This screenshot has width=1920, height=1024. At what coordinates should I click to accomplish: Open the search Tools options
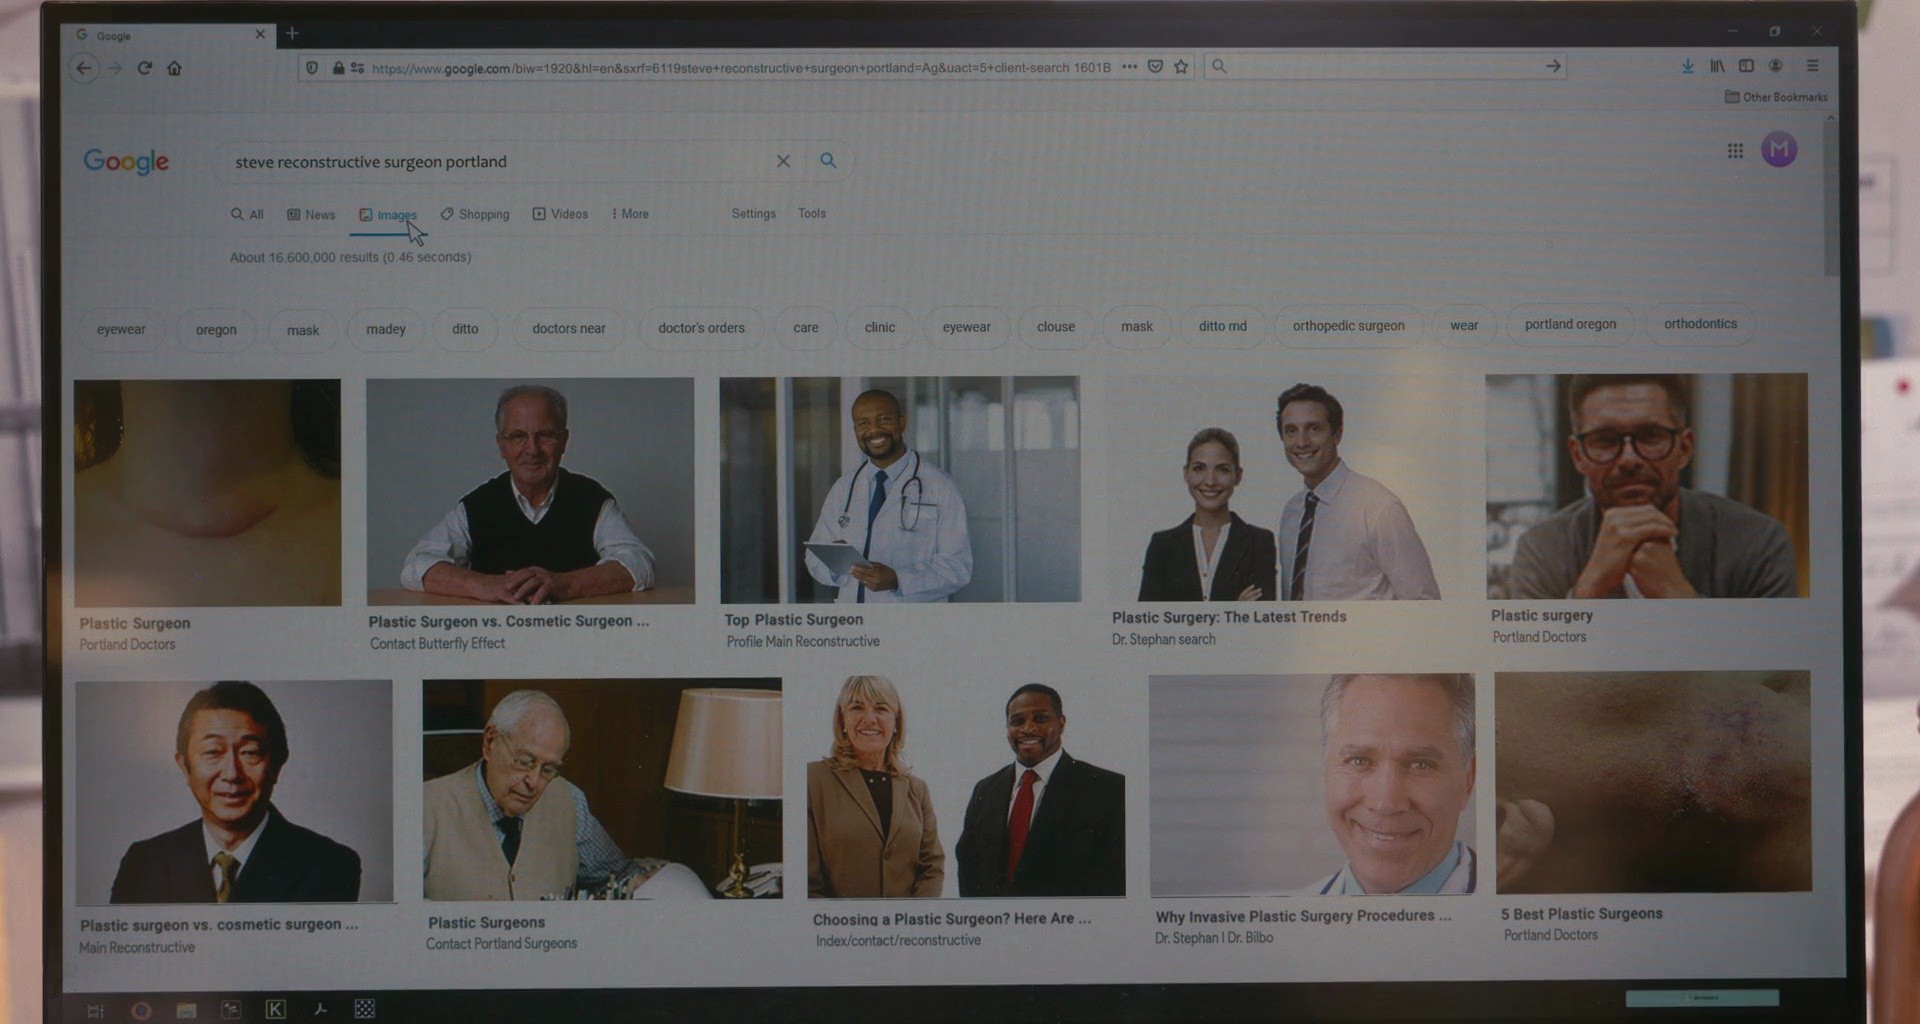pos(812,213)
